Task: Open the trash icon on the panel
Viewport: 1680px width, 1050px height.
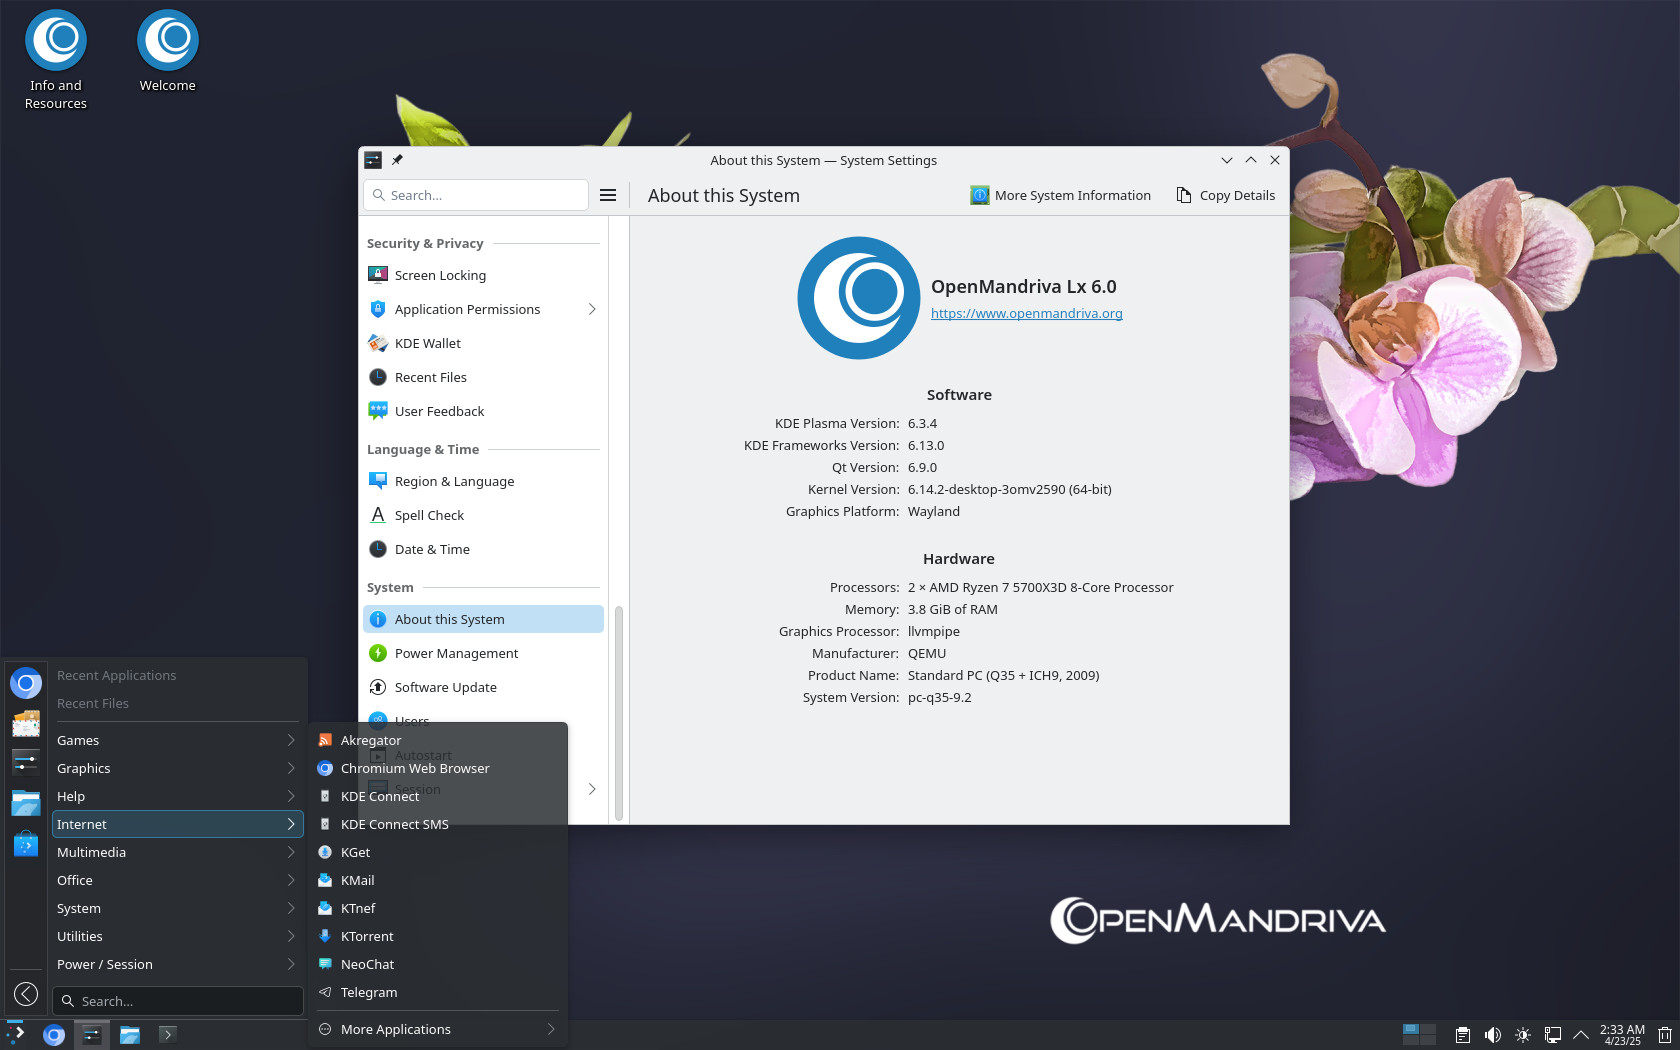Action: (x=1665, y=1035)
